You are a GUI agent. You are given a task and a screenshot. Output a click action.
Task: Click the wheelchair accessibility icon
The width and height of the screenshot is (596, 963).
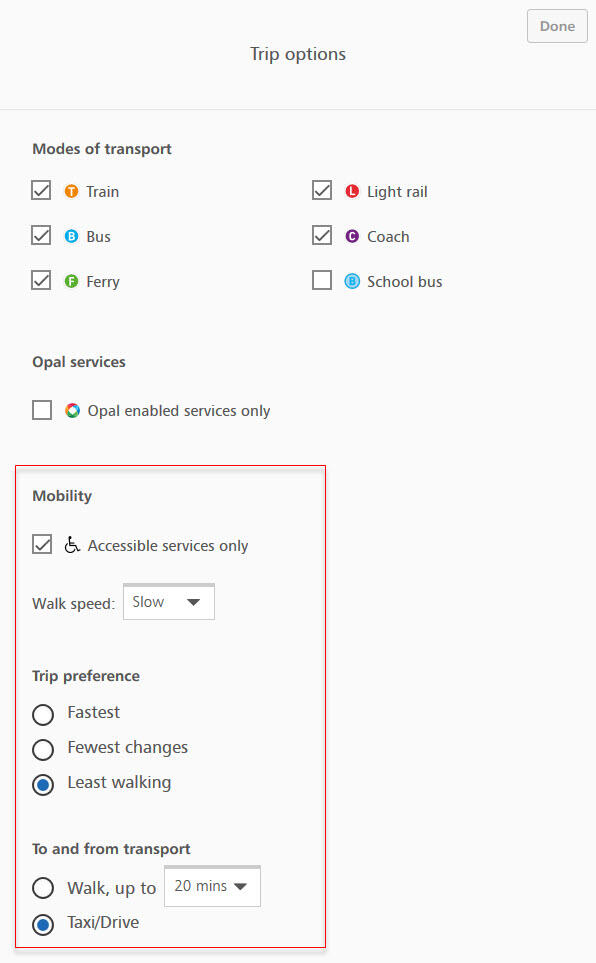pos(72,545)
